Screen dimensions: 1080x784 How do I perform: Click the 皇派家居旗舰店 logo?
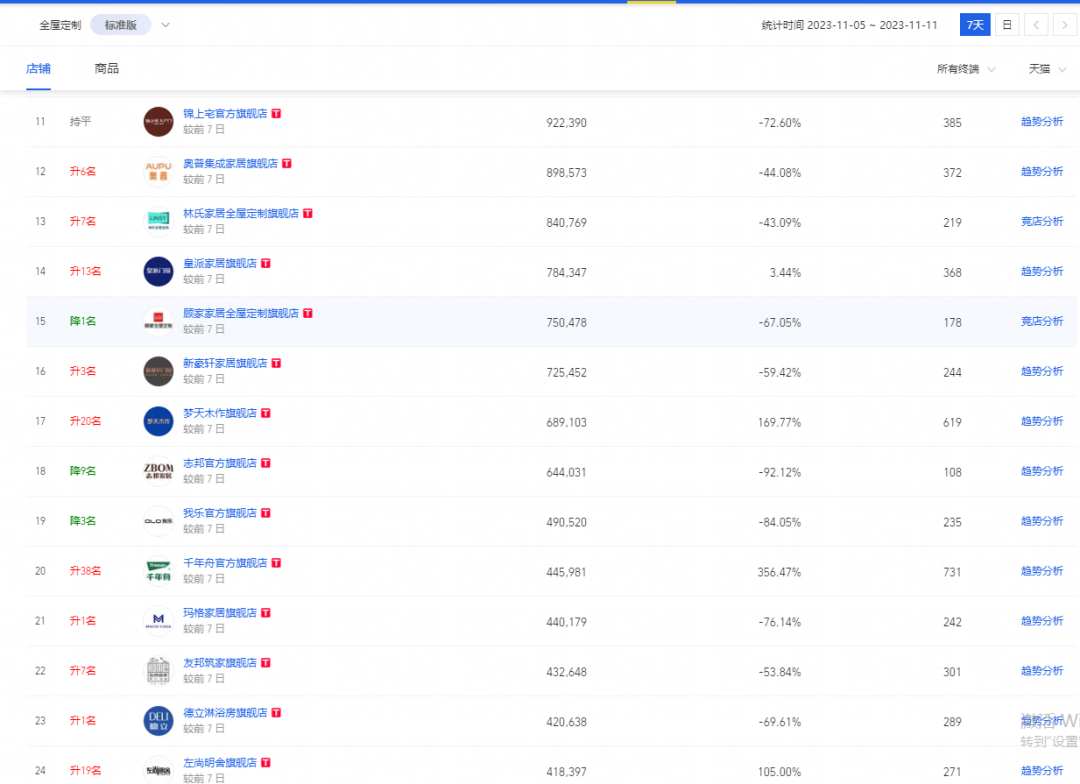pos(158,271)
